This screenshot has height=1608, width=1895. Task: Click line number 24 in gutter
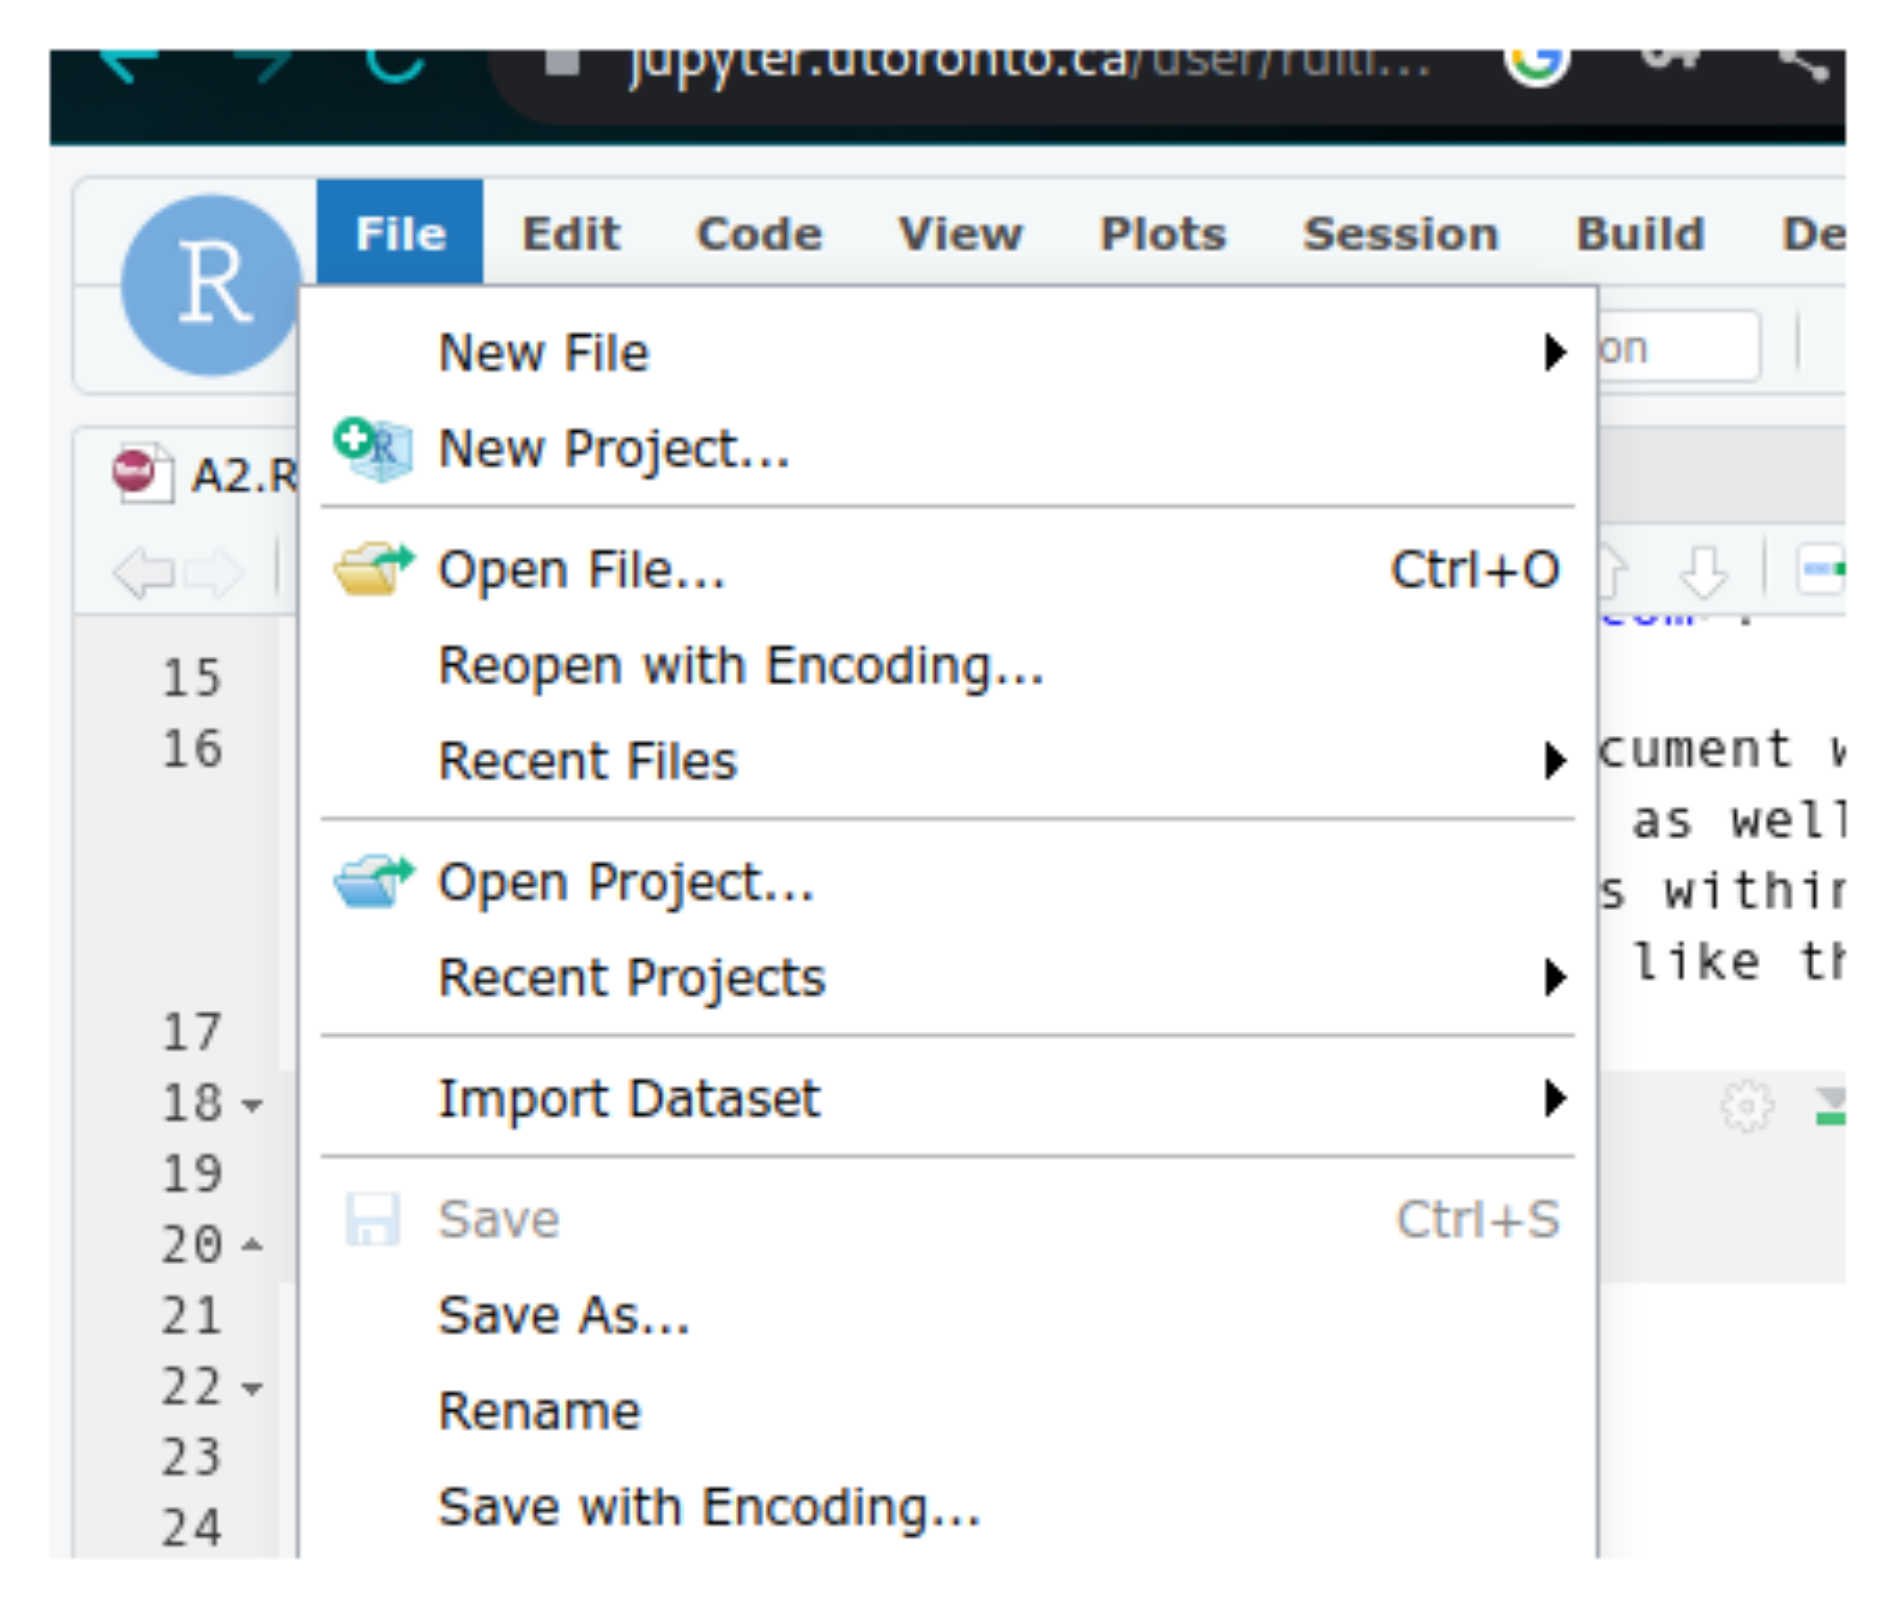click(x=191, y=1527)
